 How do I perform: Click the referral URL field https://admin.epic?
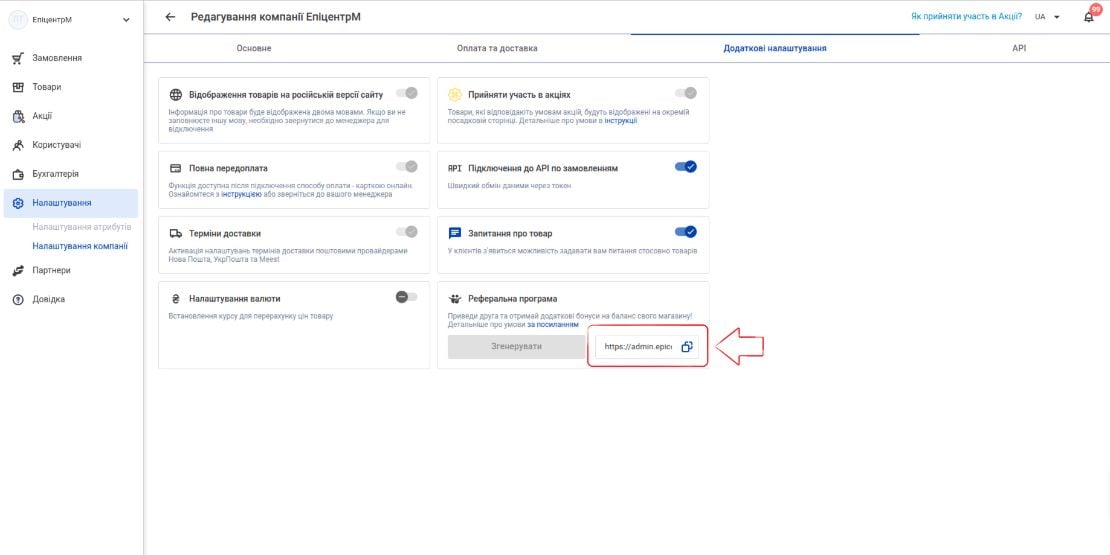[638, 347]
